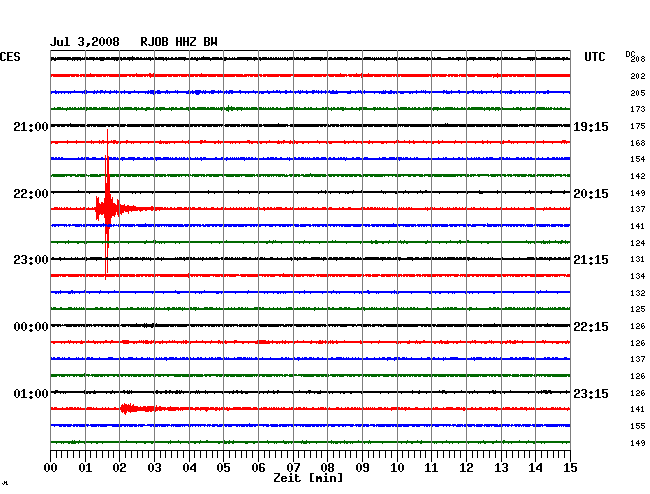Click the DC value 124
Image resolution: width=650 pixels, height=494 pixels.
click(x=638, y=243)
